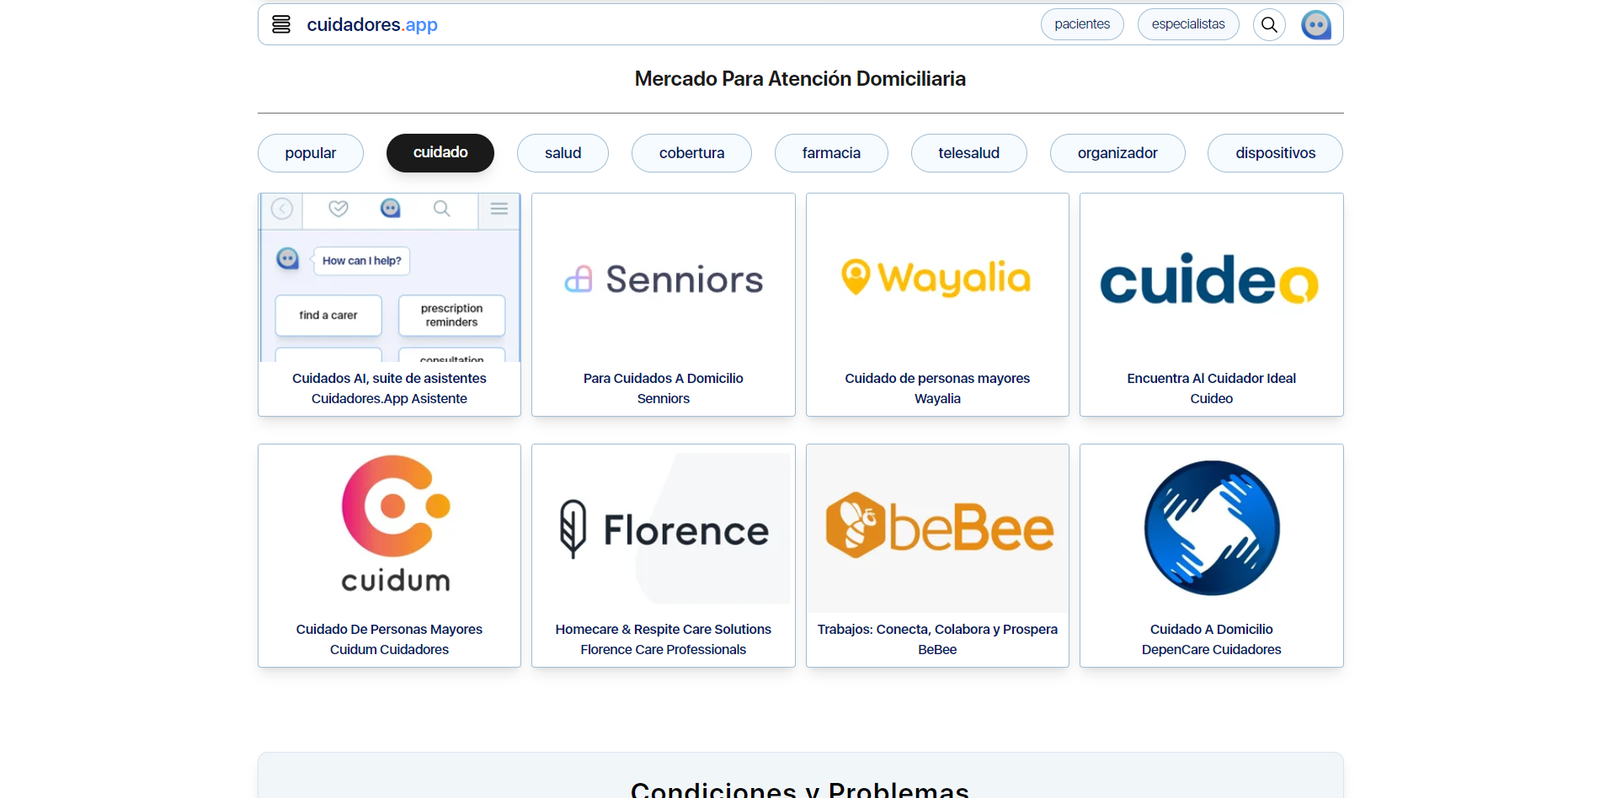Click 'Condiciones y Problemas' heading
The width and height of the screenshot is (1600, 798).
click(x=800, y=789)
